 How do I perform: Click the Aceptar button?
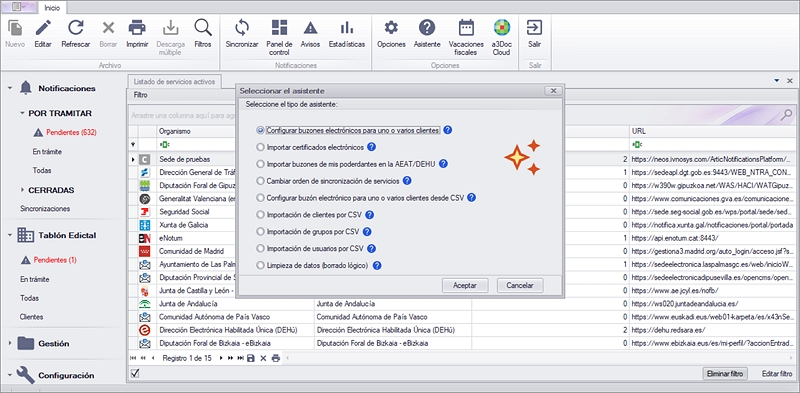[465, 285]
